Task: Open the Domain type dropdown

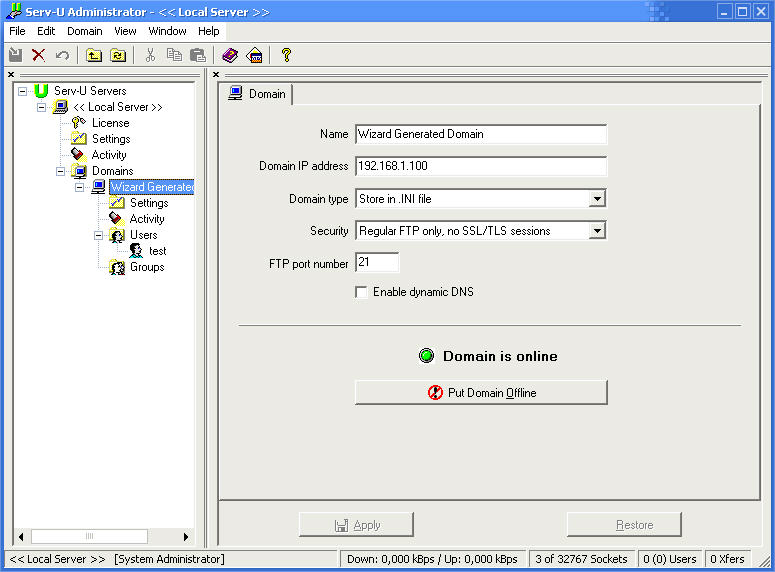Action: click(x=597, y=199)
